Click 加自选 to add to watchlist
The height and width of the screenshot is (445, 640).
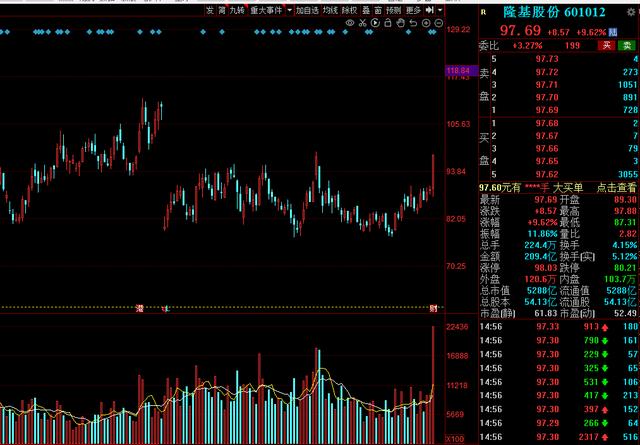click(x=307, y=10)
